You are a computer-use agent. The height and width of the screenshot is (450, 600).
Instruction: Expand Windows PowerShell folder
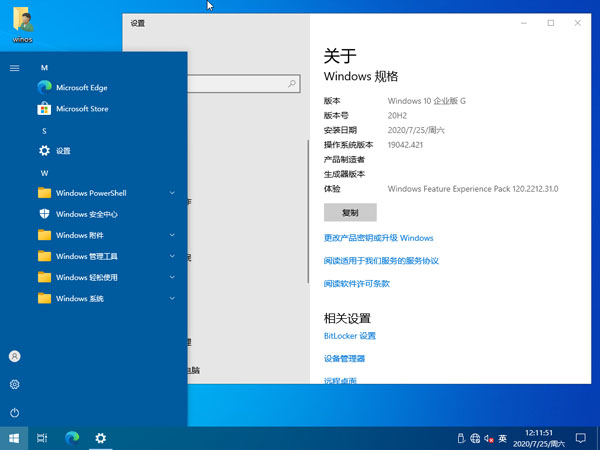click(x=106, y=193)
